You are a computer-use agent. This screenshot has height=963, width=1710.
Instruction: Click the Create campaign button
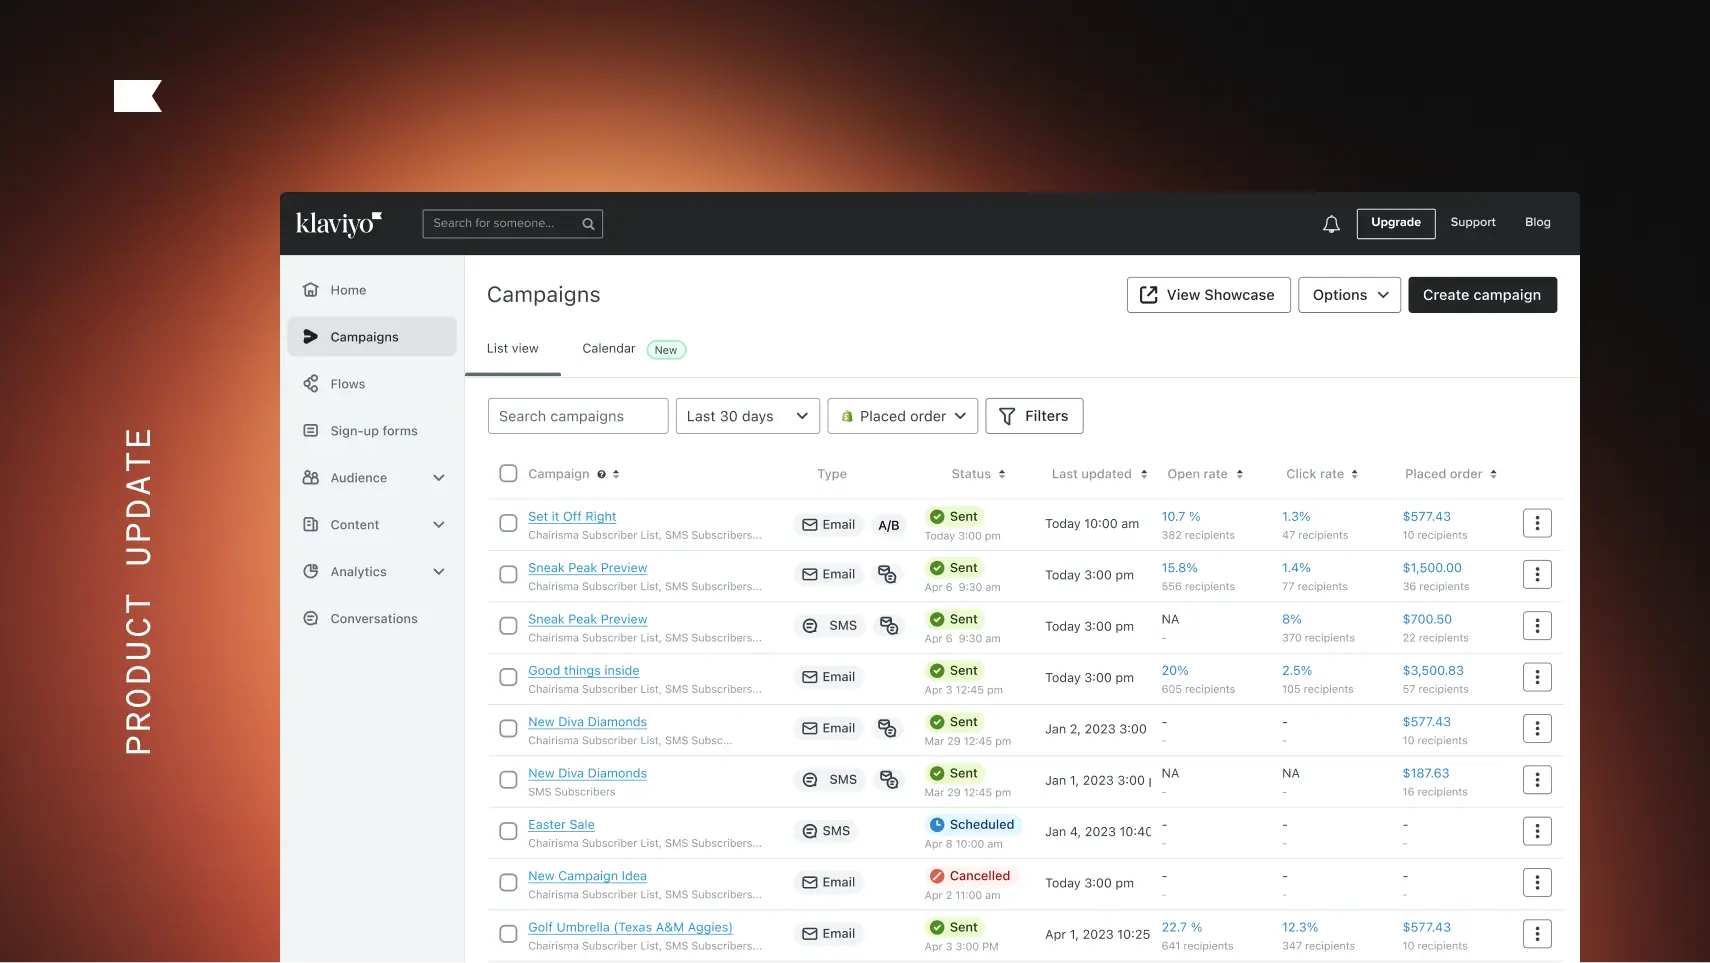click(x=1482, y=295)
